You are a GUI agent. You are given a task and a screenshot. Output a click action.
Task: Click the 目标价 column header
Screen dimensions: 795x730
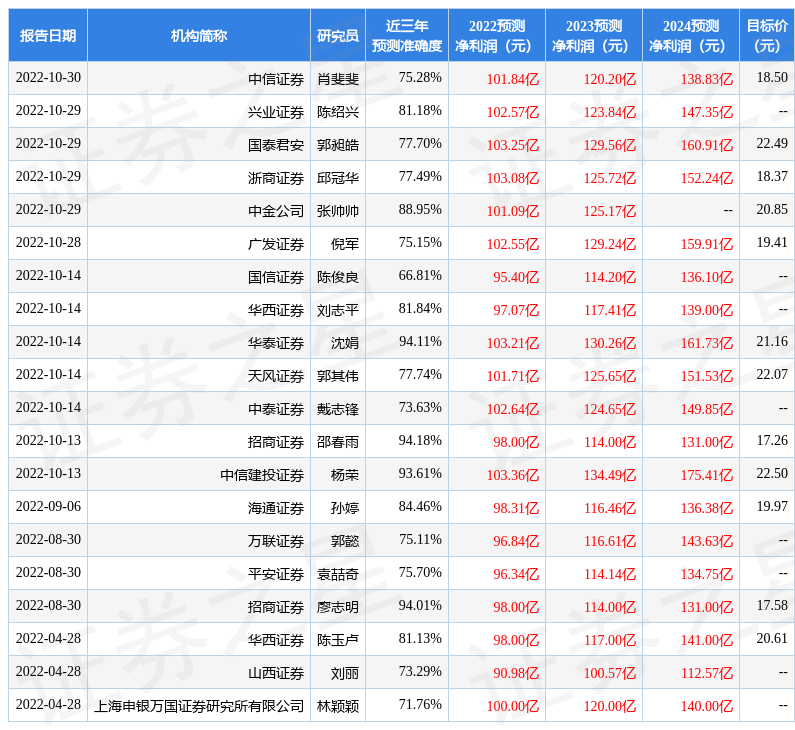(767, 35)
